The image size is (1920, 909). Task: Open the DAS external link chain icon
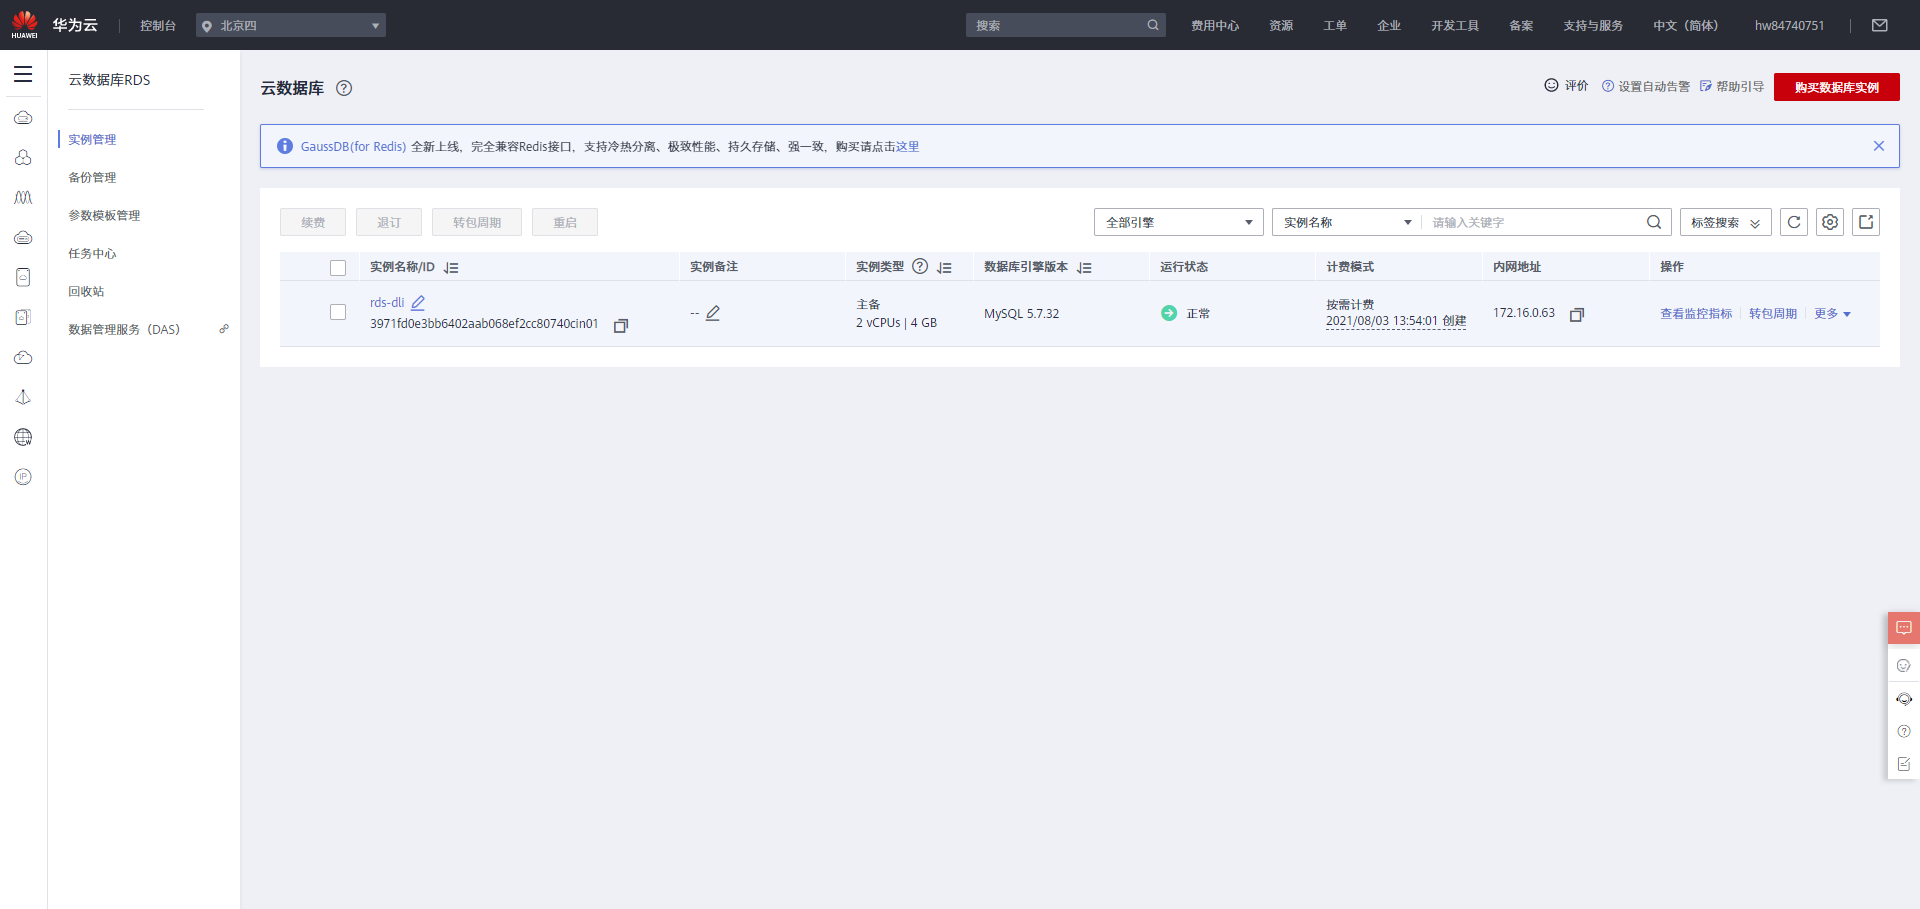(224, 329)
